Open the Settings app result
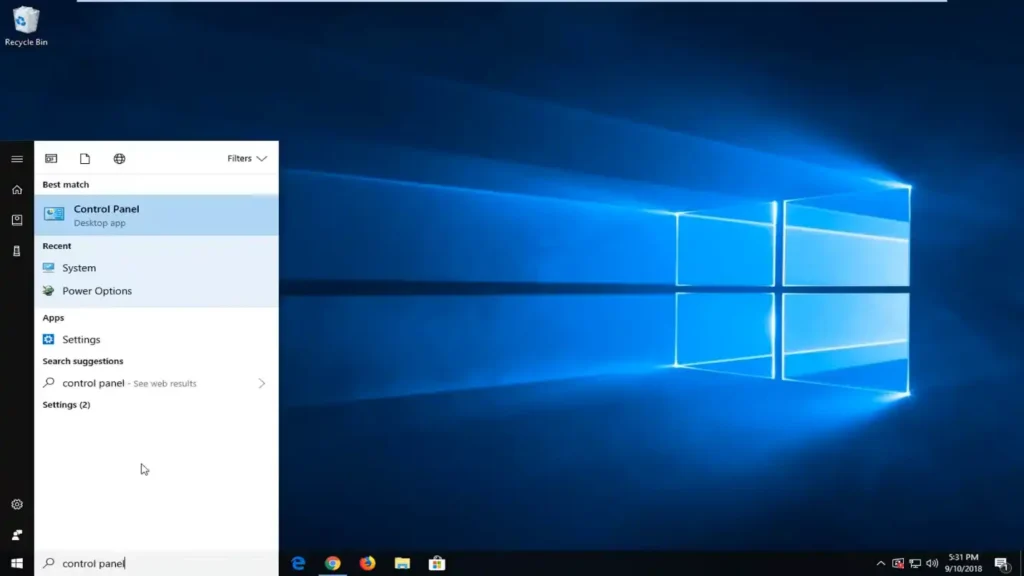Viewport: 1024px width, 576px height. (81, 340)
